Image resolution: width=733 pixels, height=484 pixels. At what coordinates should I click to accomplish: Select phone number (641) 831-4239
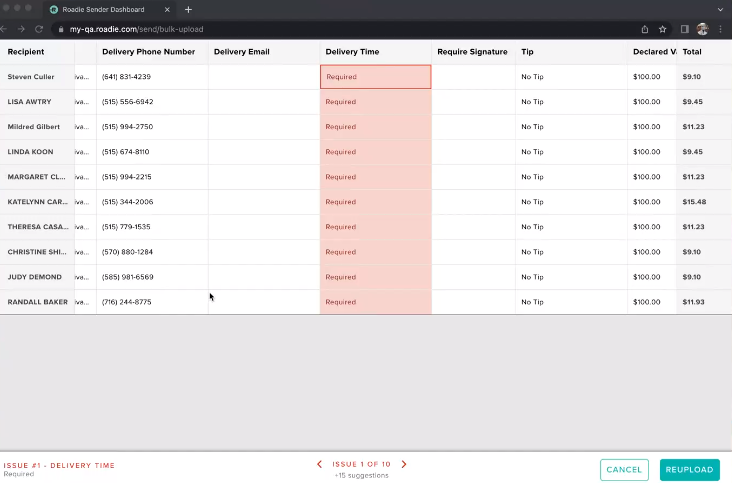pyautogui.click(x=126, y=77)
